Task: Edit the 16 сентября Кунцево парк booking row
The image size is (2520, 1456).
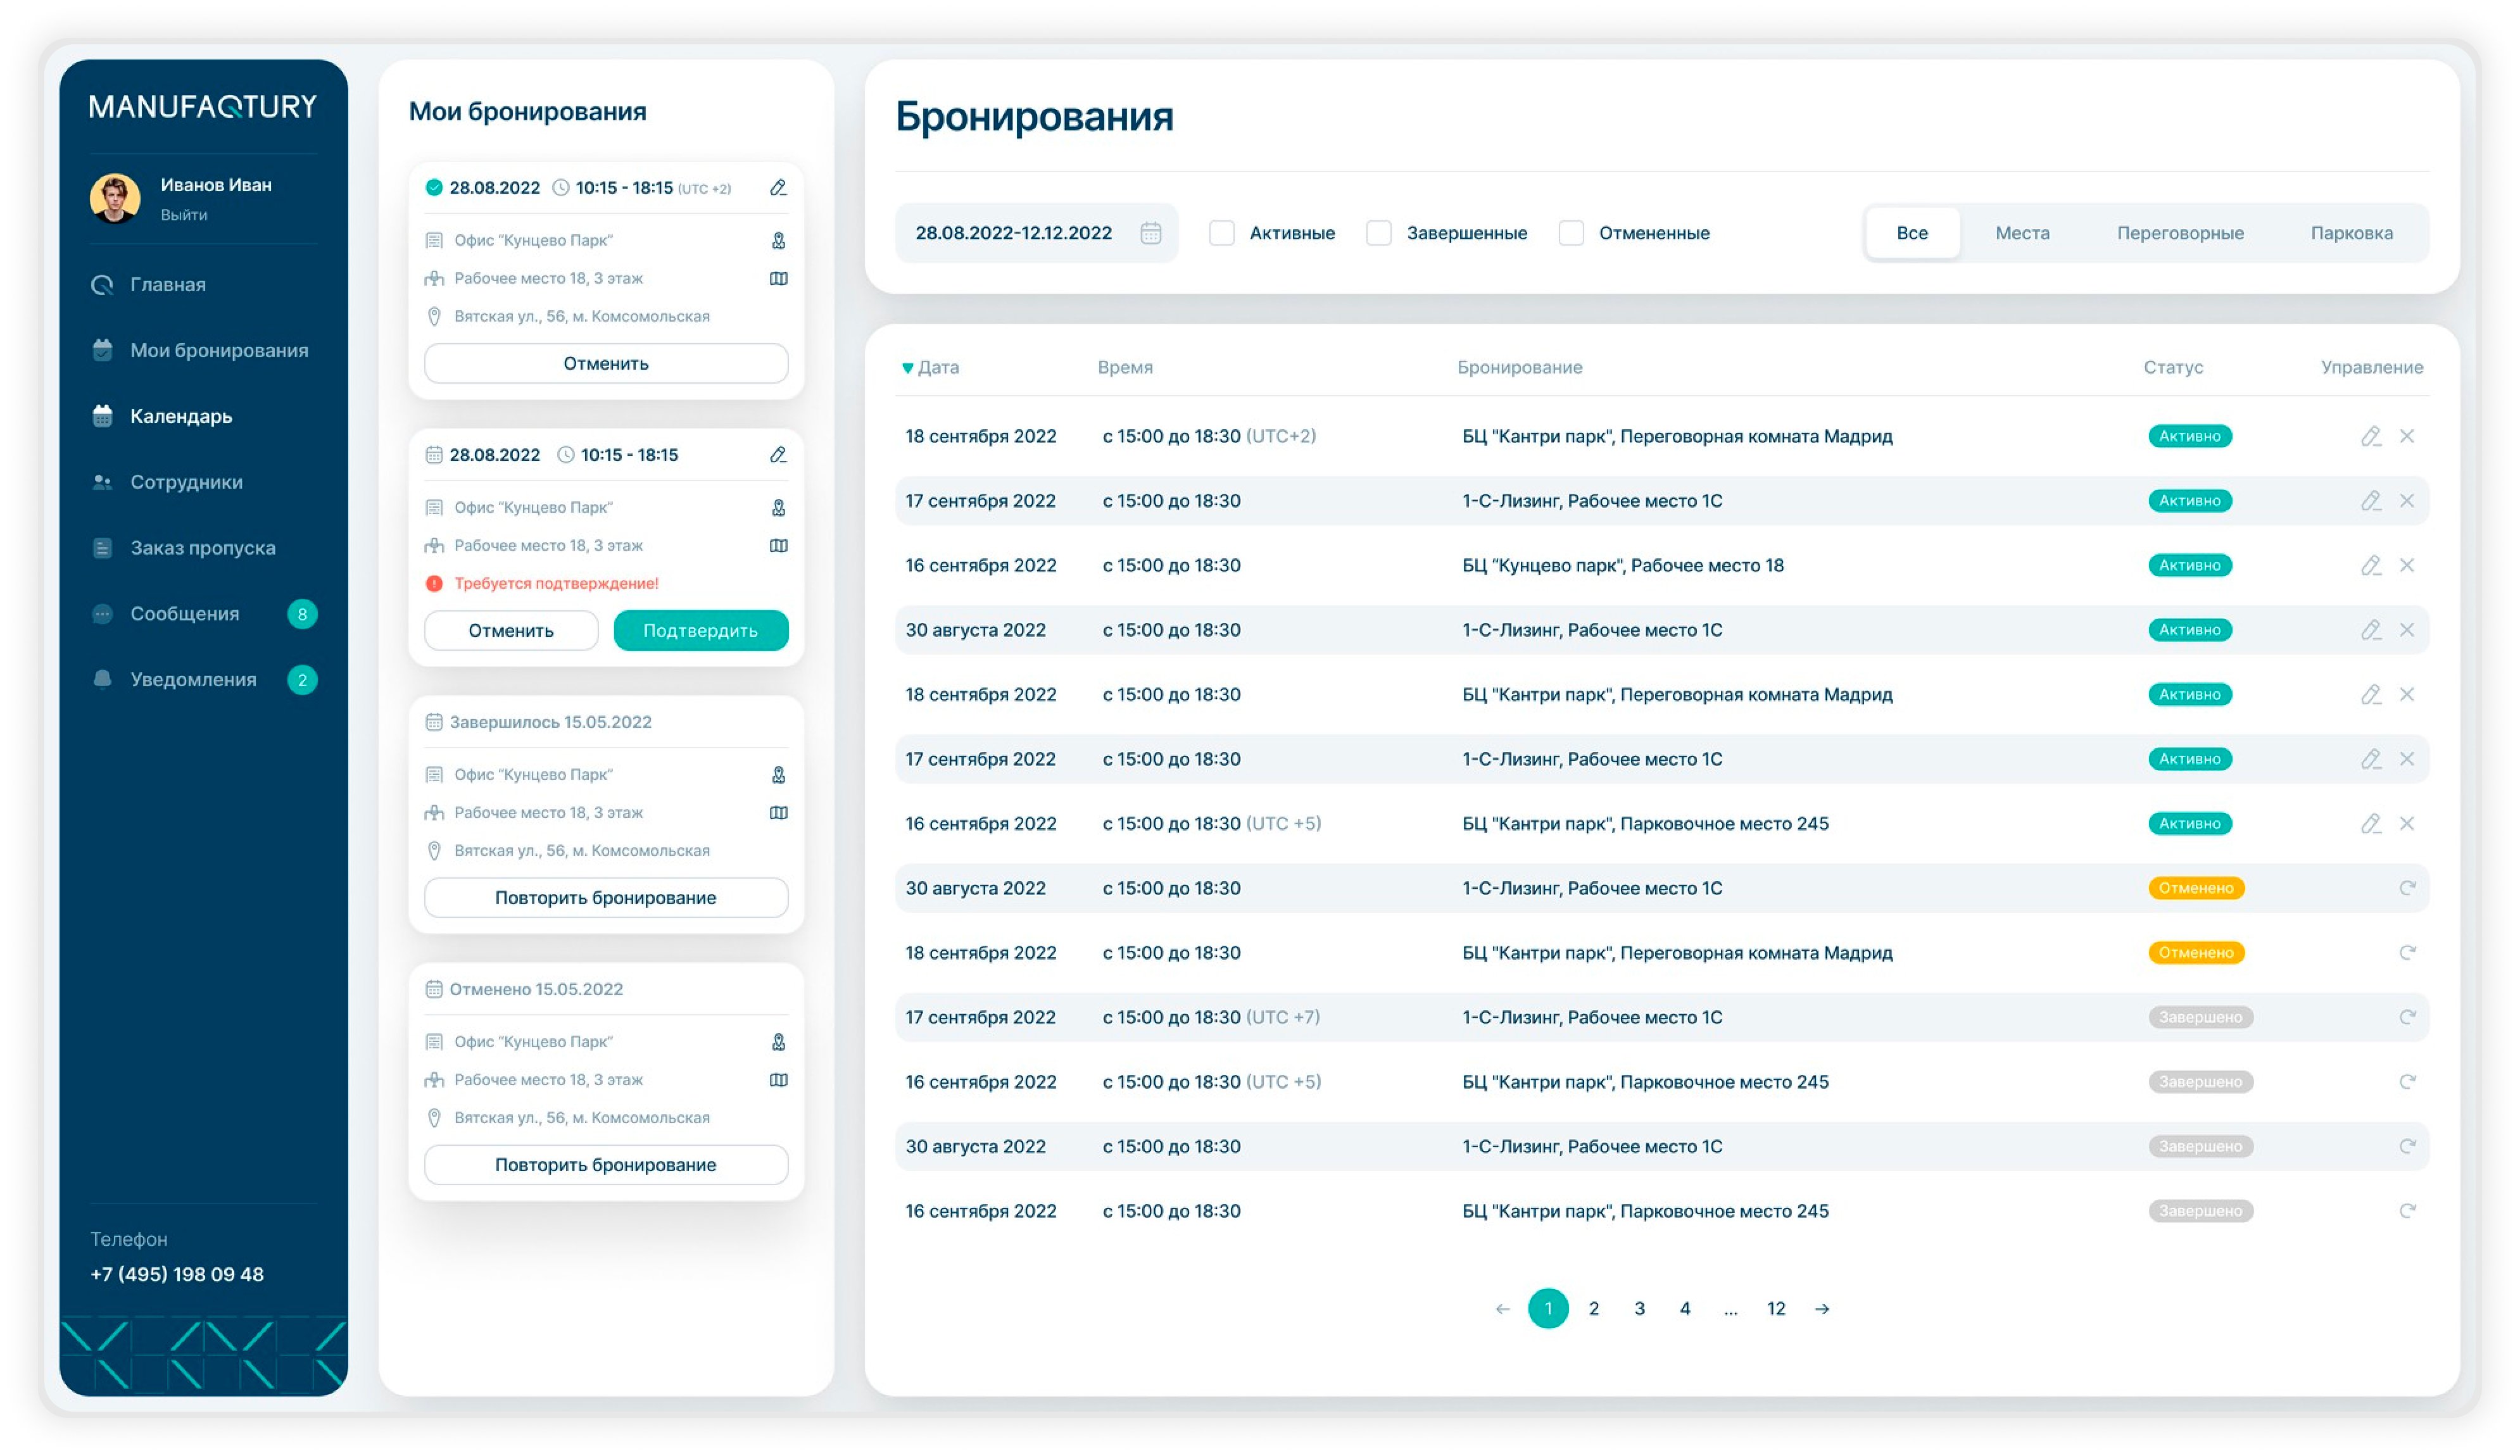Action: (x=2370, y=565)
